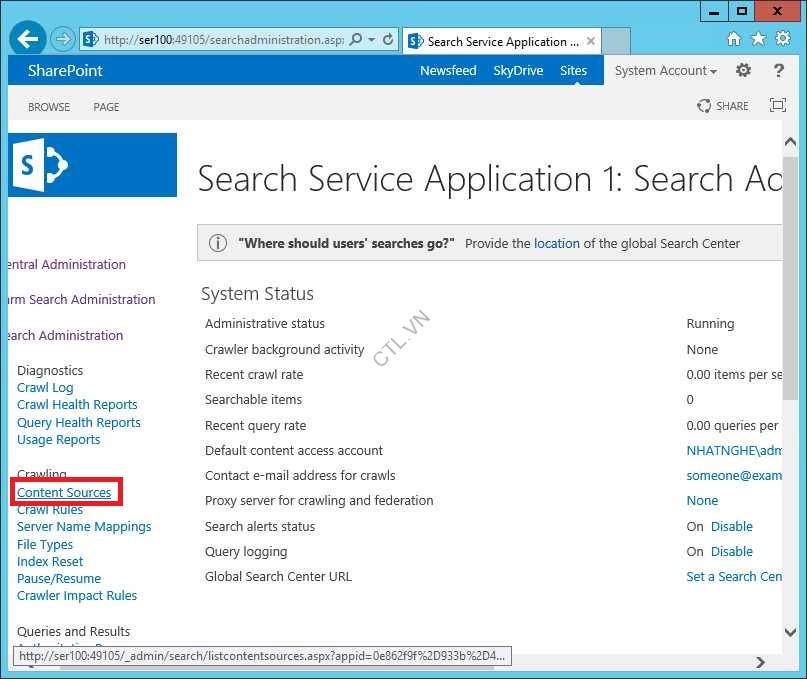Image resolution: width=807 pixels, height=679 pixels.
Task: Select the Search Service Application tab
Action: [x=502, y=41]
